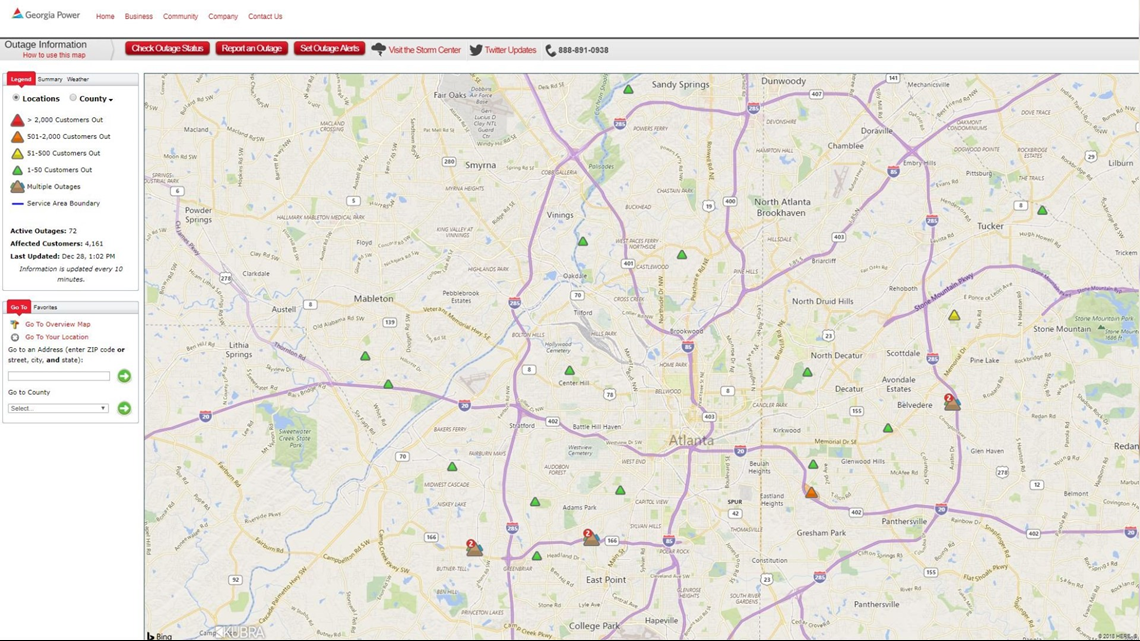Switch to the Go To tab
This screenshot has height=641, width=1140.
(19, 307)
